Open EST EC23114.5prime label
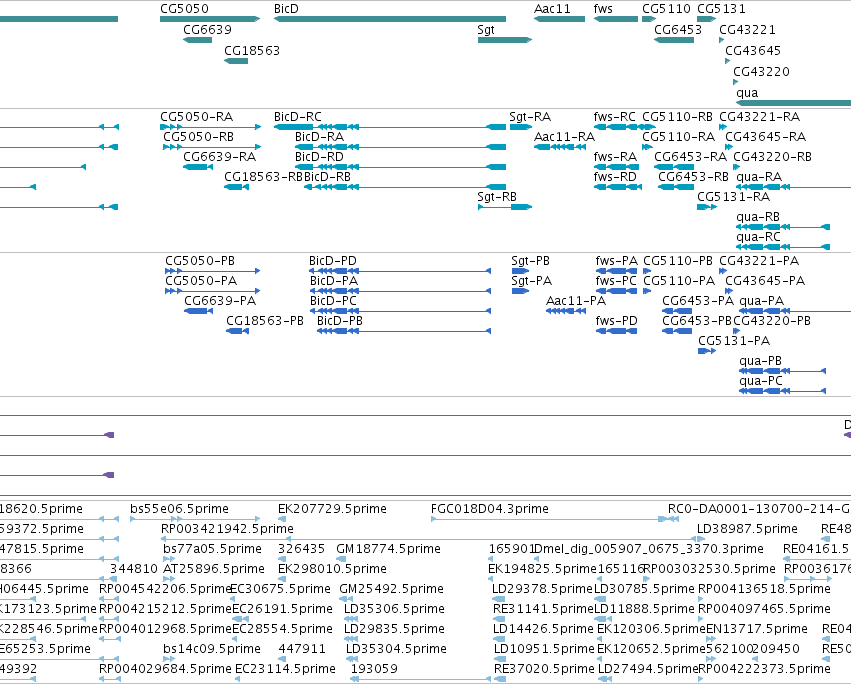The height and width of the screenshot is (684, 851). click(285, 669)
